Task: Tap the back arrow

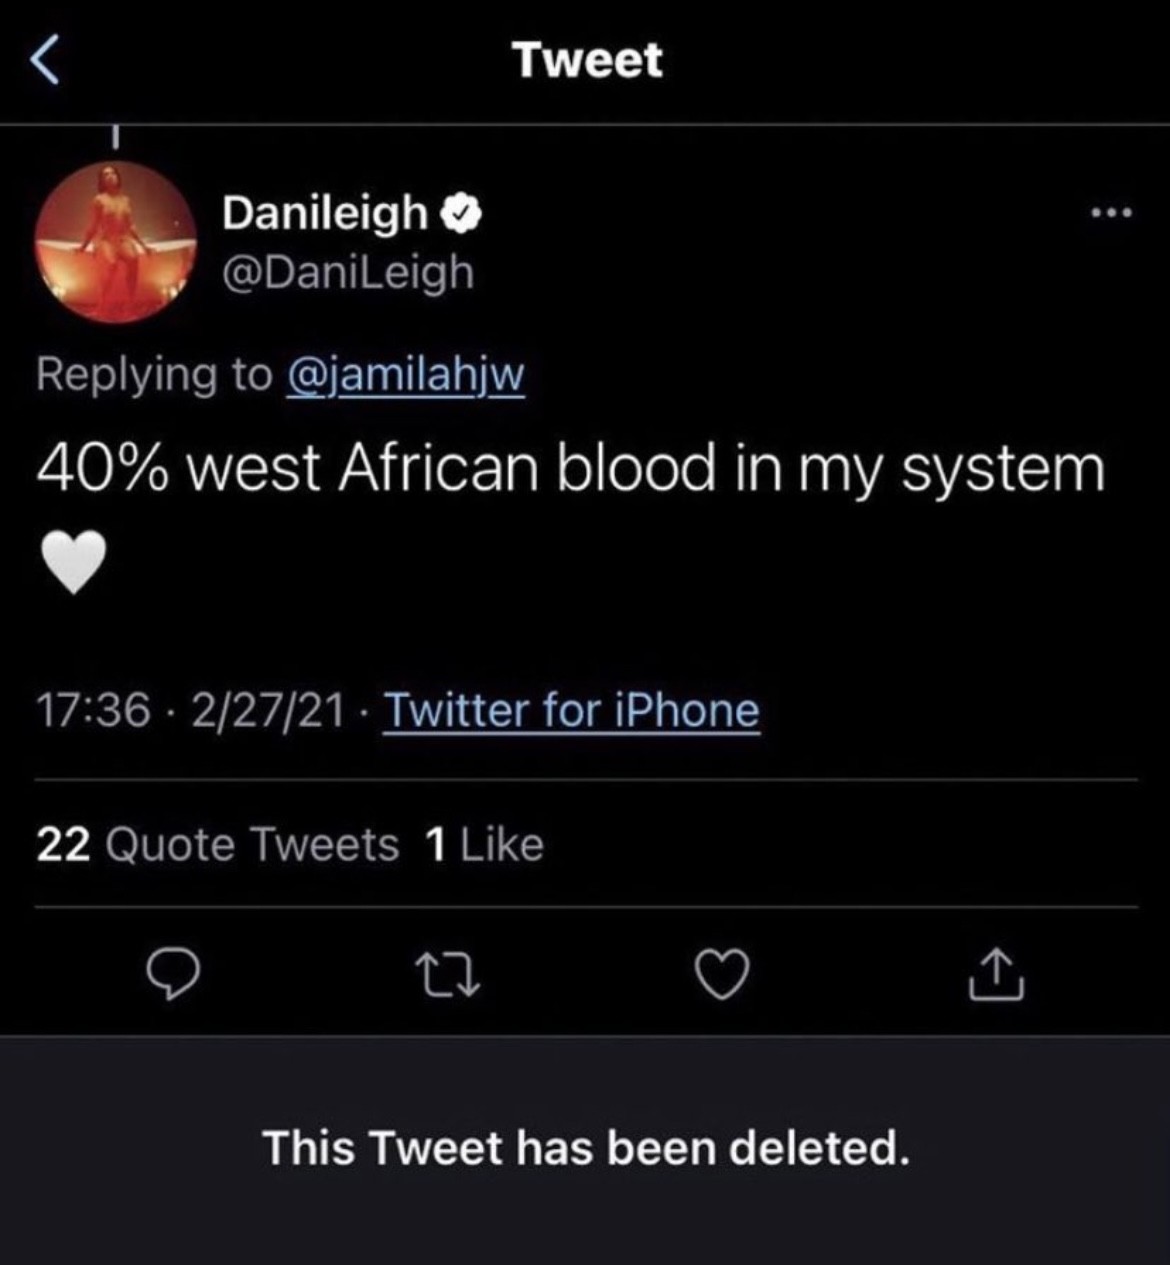Action: 44,60
